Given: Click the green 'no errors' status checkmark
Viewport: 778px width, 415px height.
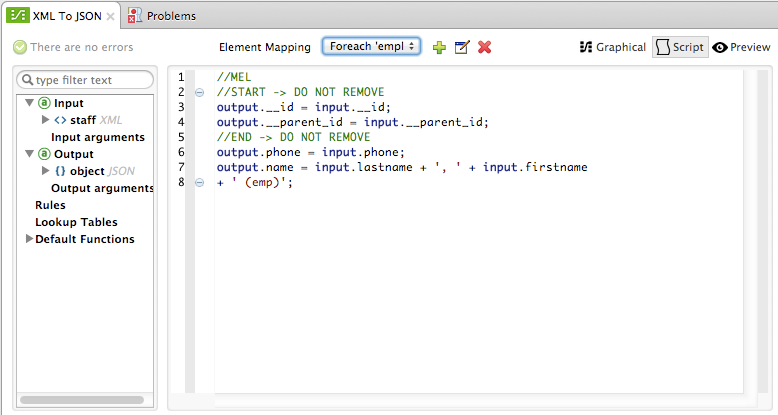Looking at the screenshot, I should coord(19,47).
